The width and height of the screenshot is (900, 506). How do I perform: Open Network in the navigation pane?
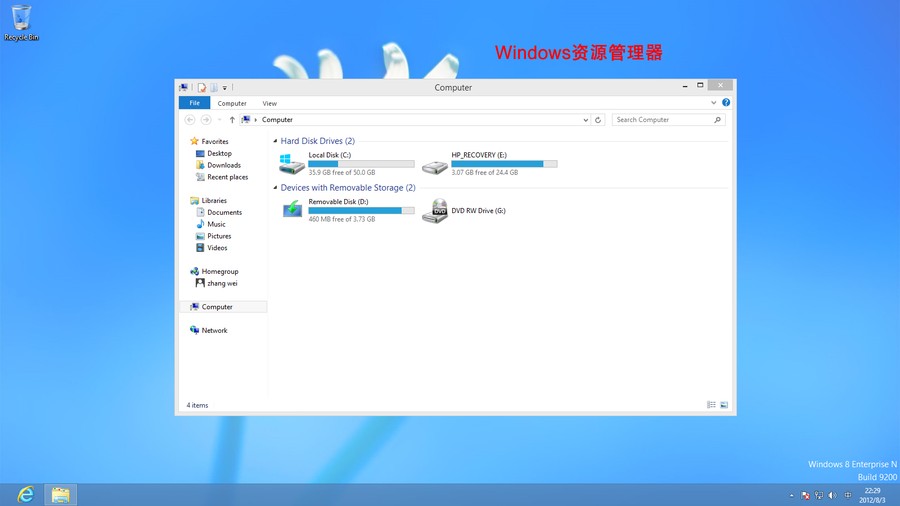click(x=214, y=330)
